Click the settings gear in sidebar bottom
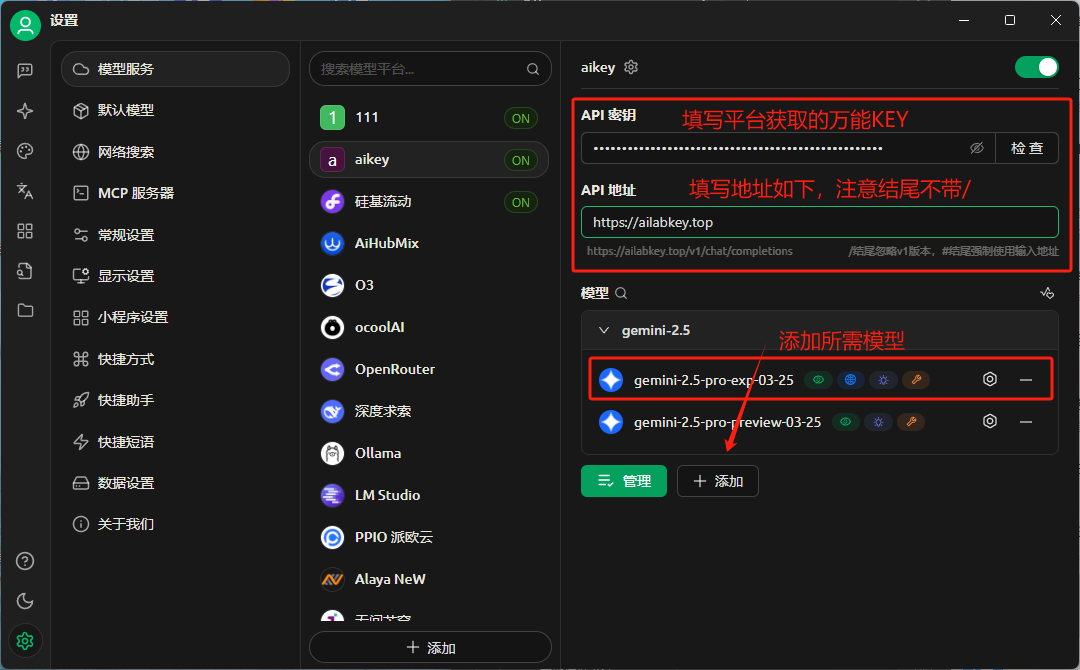The image size is (1080, 670). click(x=25, y=641)
